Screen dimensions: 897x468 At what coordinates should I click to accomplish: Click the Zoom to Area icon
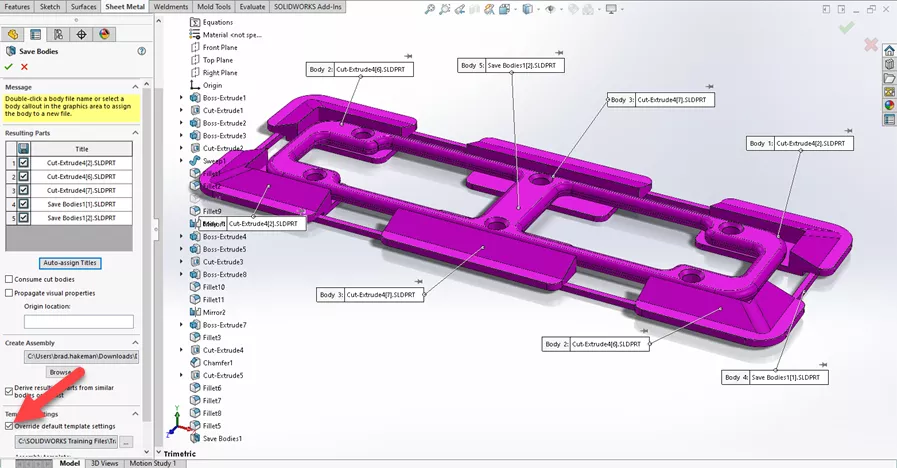coord(445,9)
